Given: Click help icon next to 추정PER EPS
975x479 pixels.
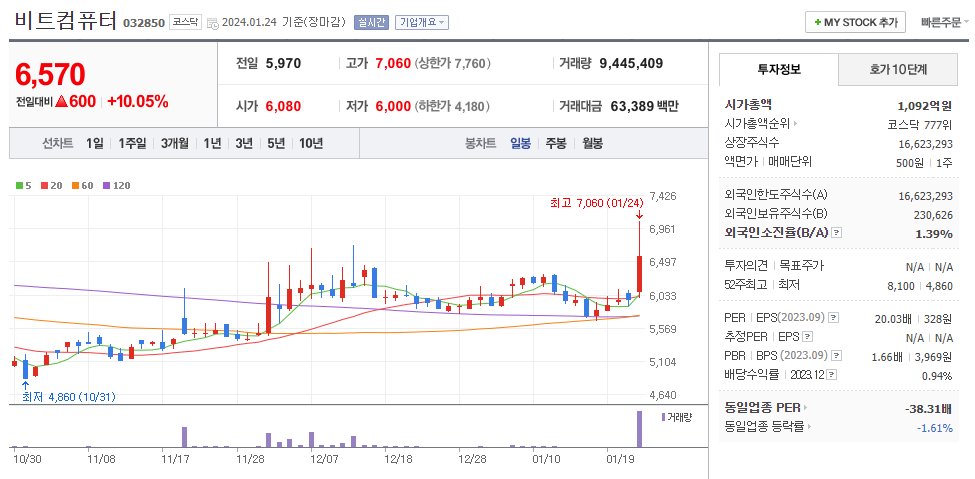Looking at the screenshot, I should coord(807,337).
